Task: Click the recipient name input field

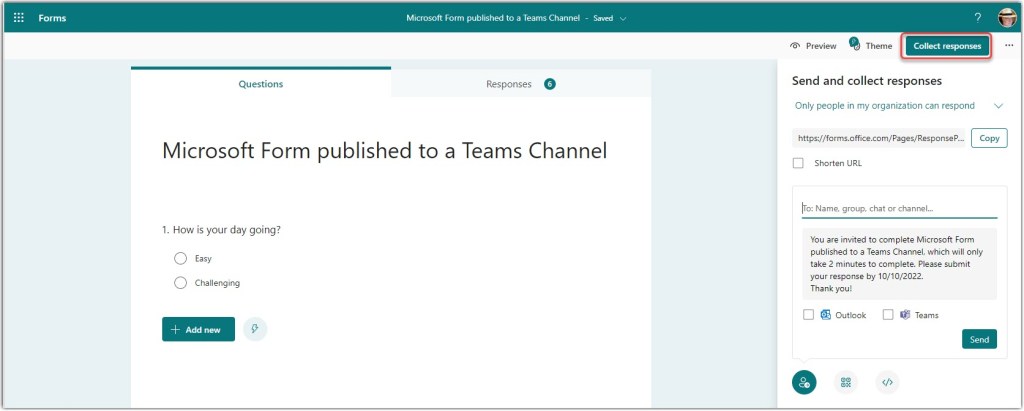Action: point(899,209)
